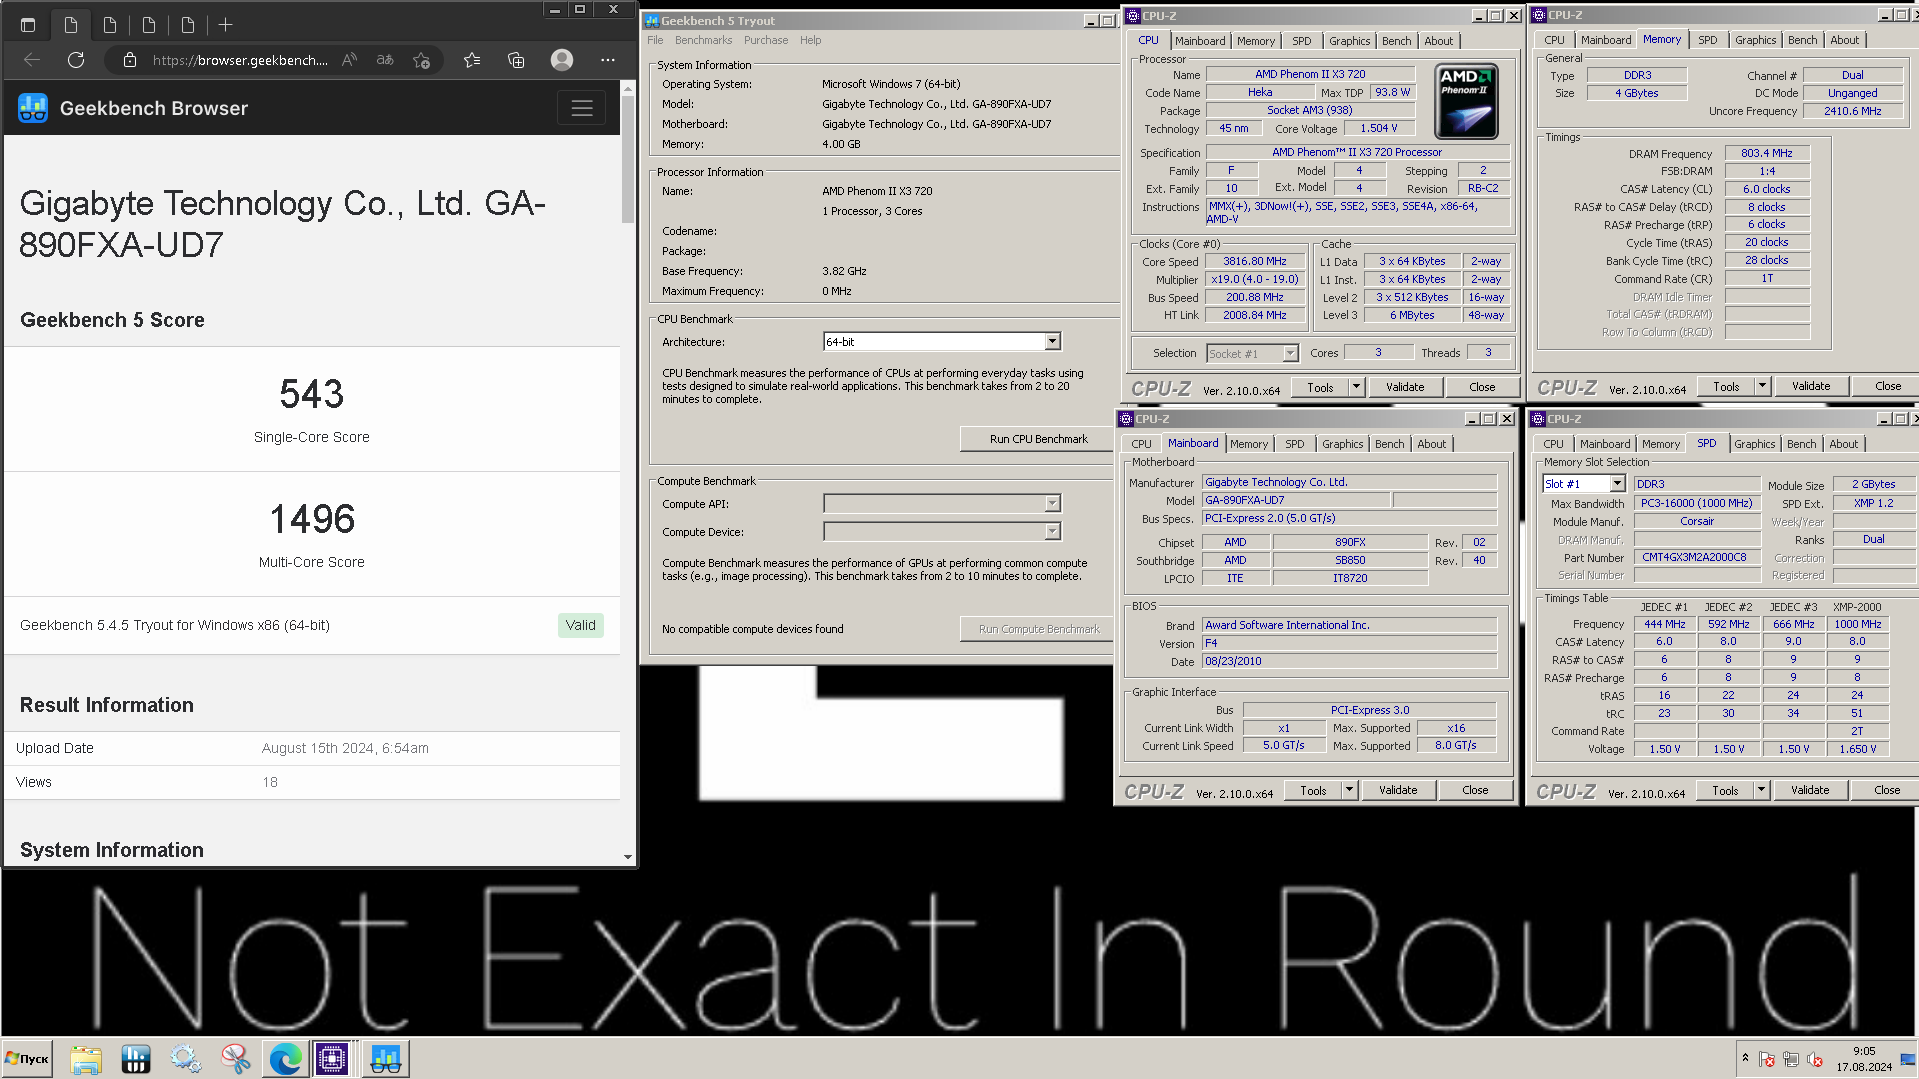Open the favorites list
This screenshot has height=1079, width=1919.
coord(472,60)
